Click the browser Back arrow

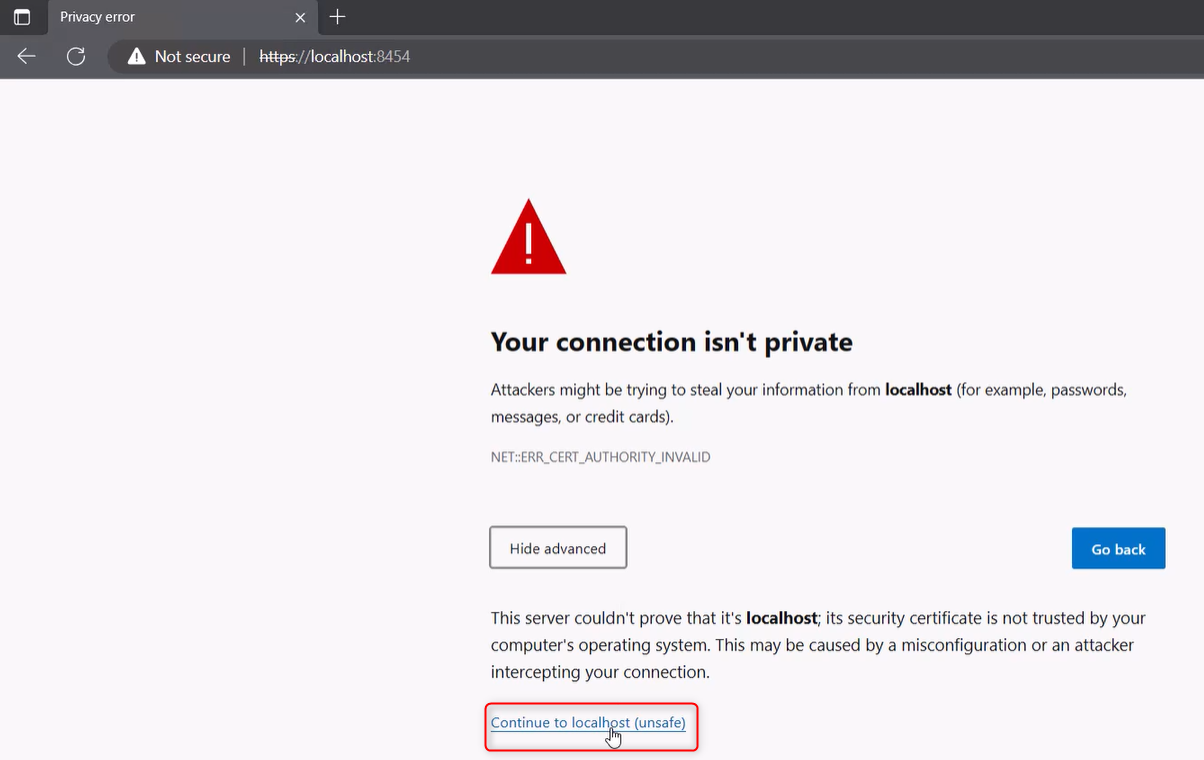pos(27,57)
